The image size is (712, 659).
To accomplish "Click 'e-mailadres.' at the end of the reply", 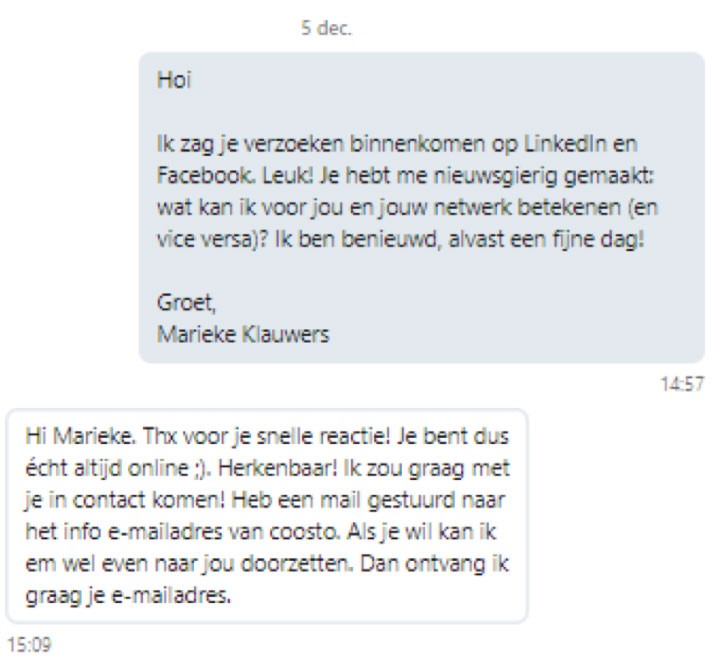I will [x=171, y=595].
